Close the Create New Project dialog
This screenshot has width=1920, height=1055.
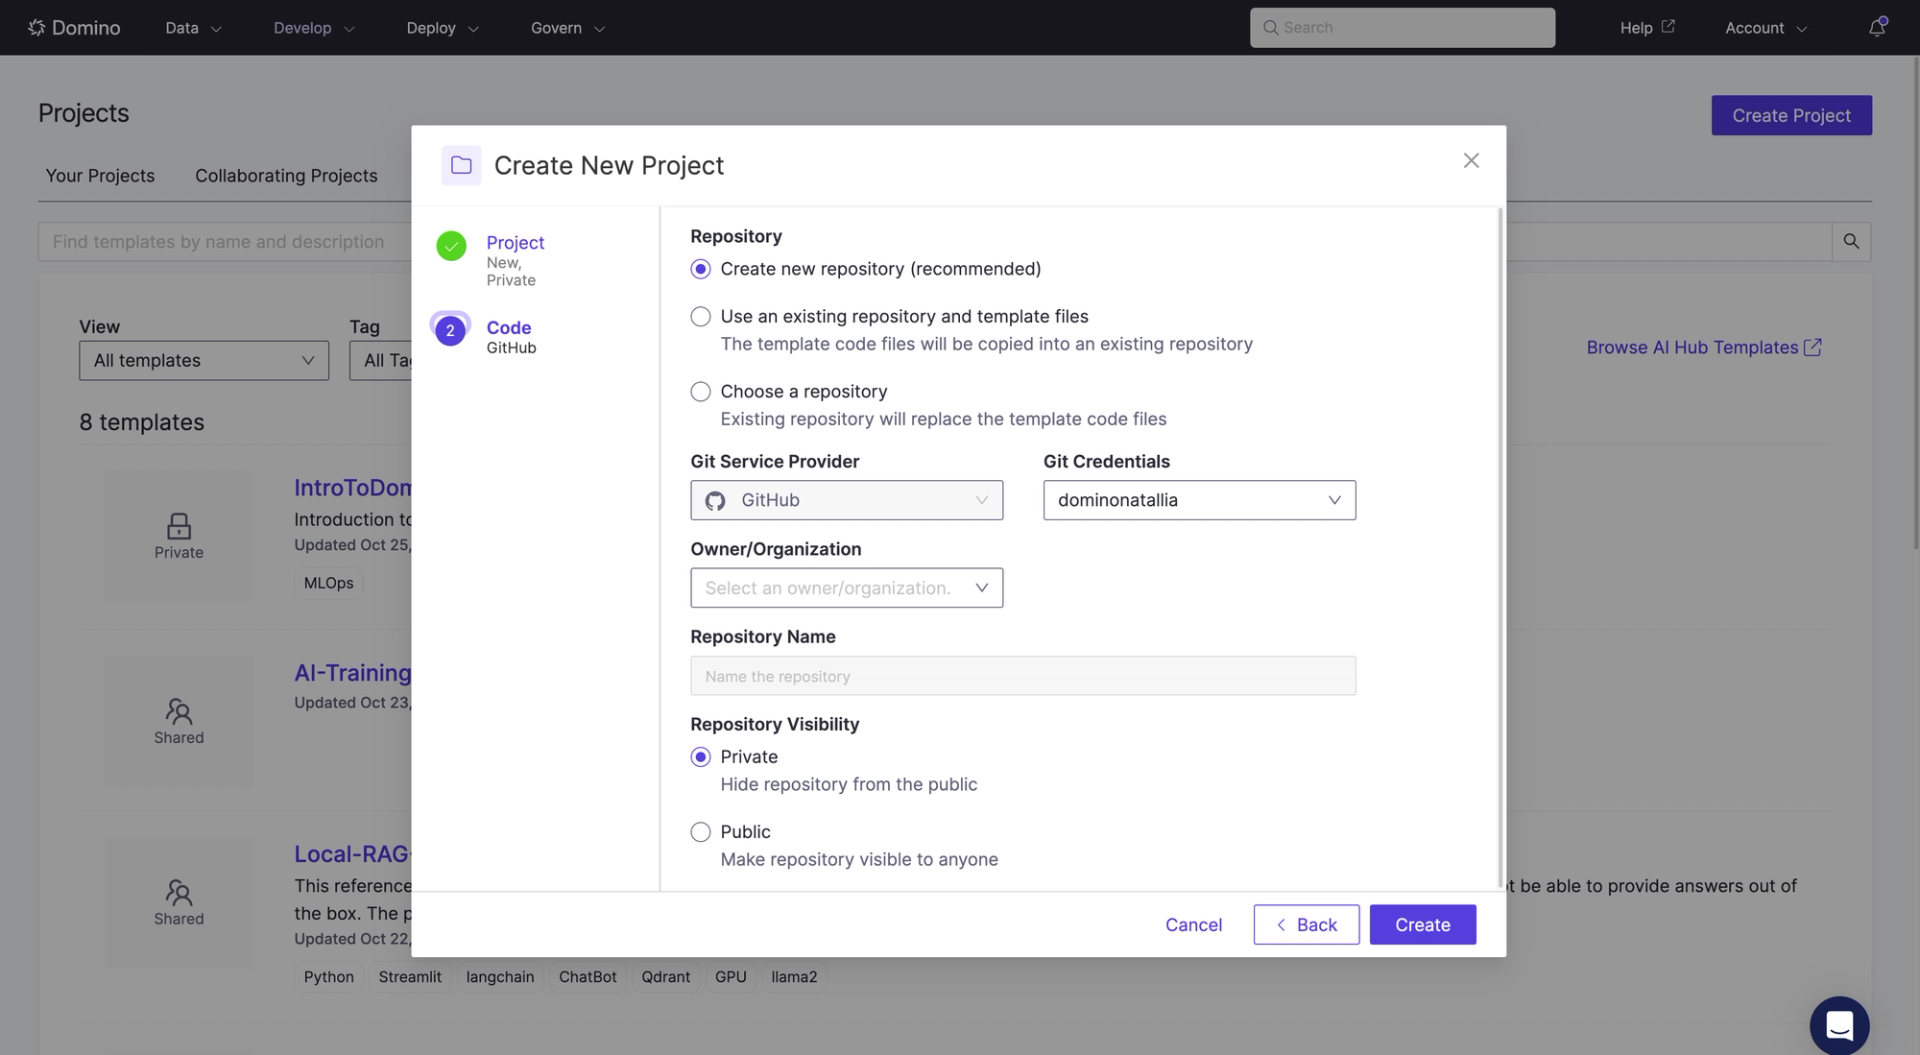[1471, 160]
